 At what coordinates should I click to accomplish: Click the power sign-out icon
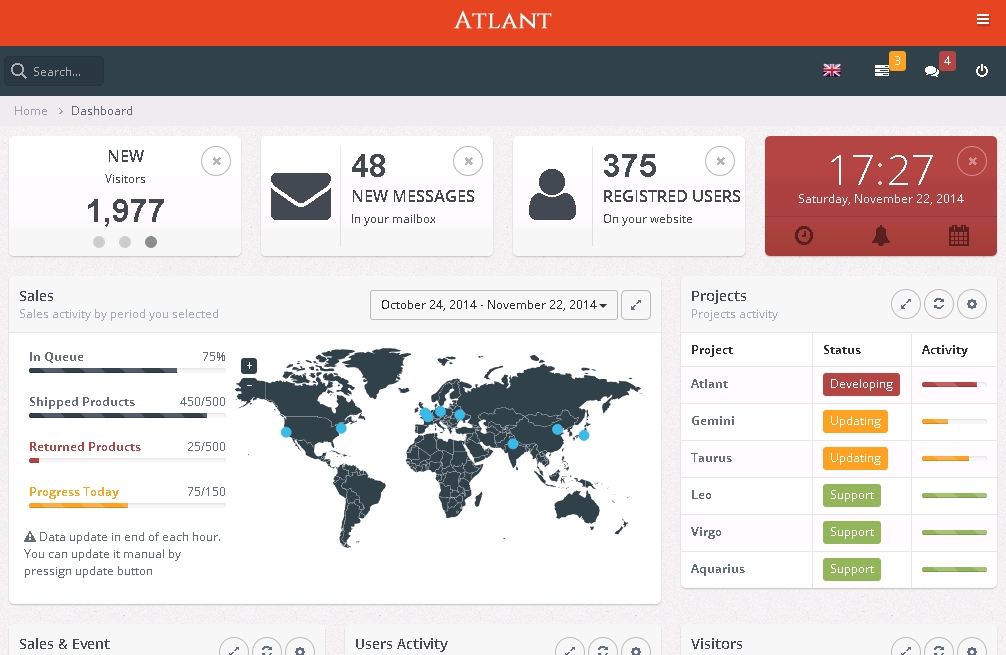pyautogui.click(x=982, y=71)
